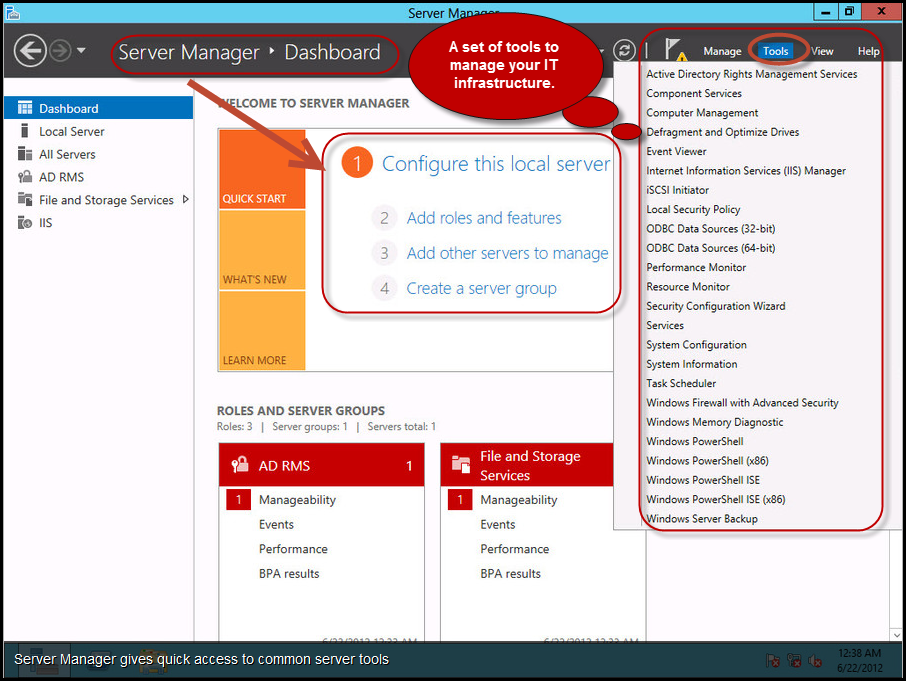Expand File and Storage Services submenu arrow
906x681 pixels.
coord(185,199)
